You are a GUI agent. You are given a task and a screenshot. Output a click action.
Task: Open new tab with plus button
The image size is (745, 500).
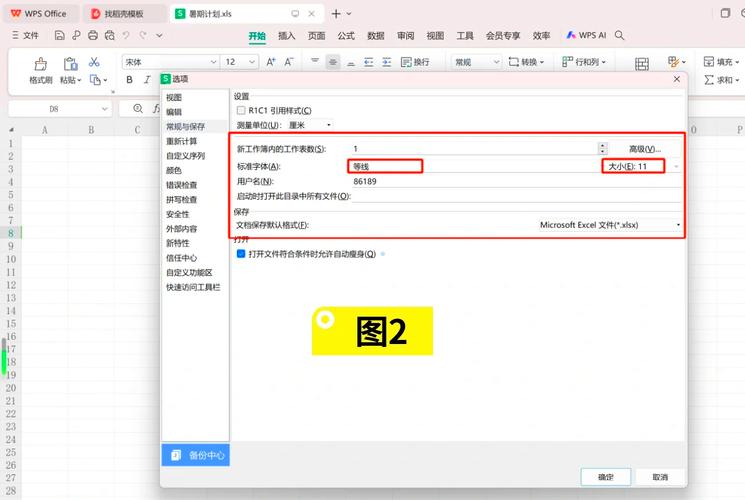(x=336, y=14)
